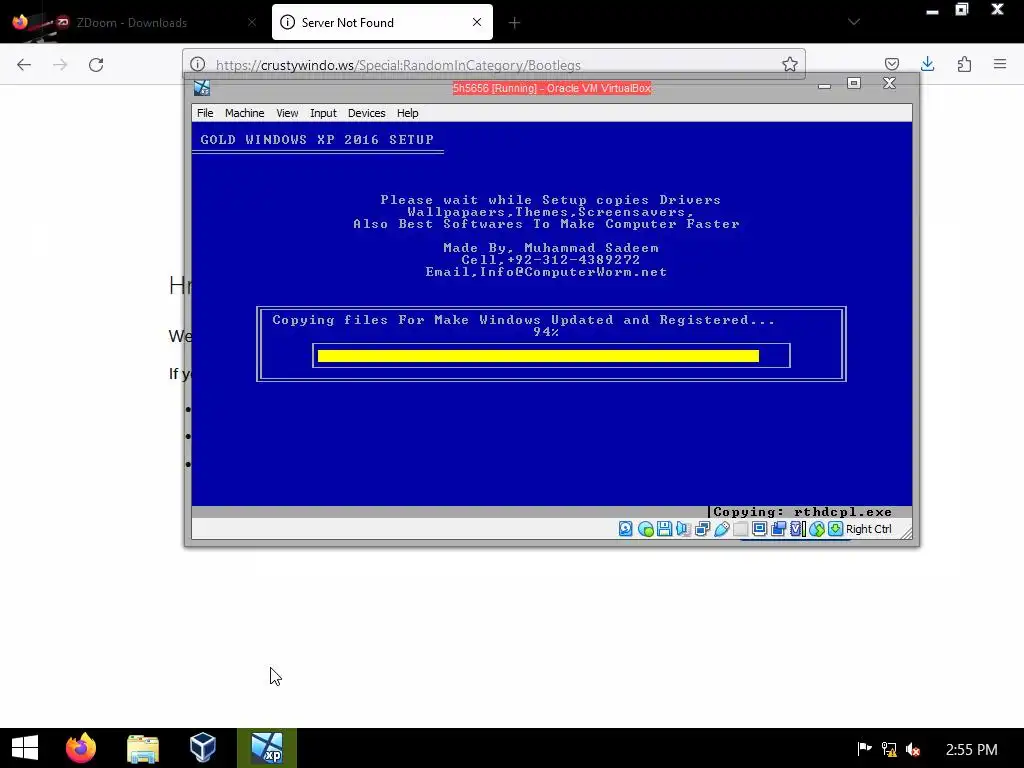Click the audio indicator icon in VirtualBox
The width and height of the screenshot is (1024, 768).
click(x=683, y=529)
